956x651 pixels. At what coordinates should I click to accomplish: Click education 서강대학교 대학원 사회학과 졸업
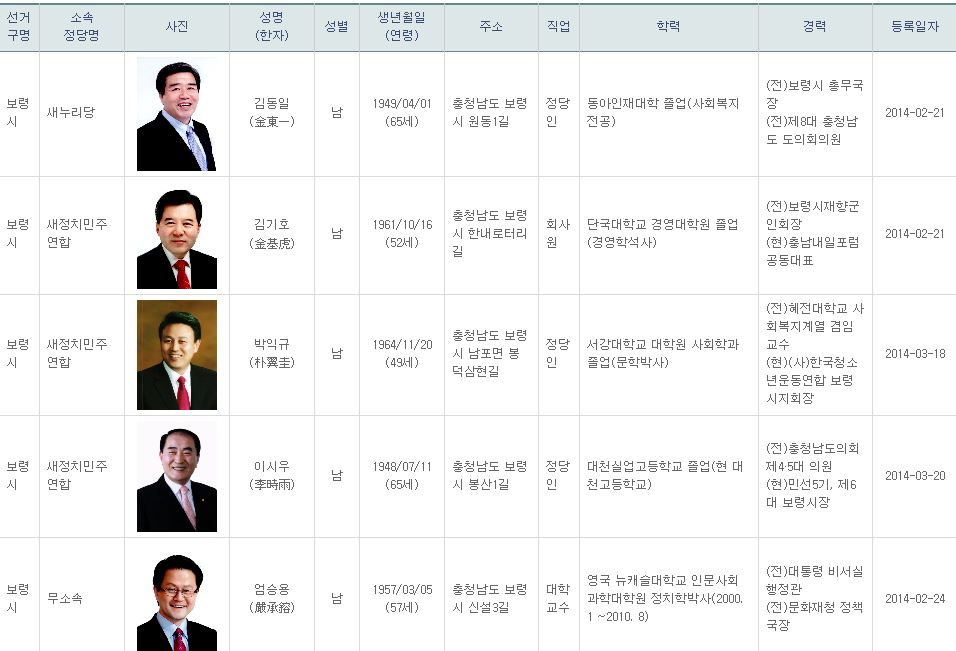click(663, 354)
